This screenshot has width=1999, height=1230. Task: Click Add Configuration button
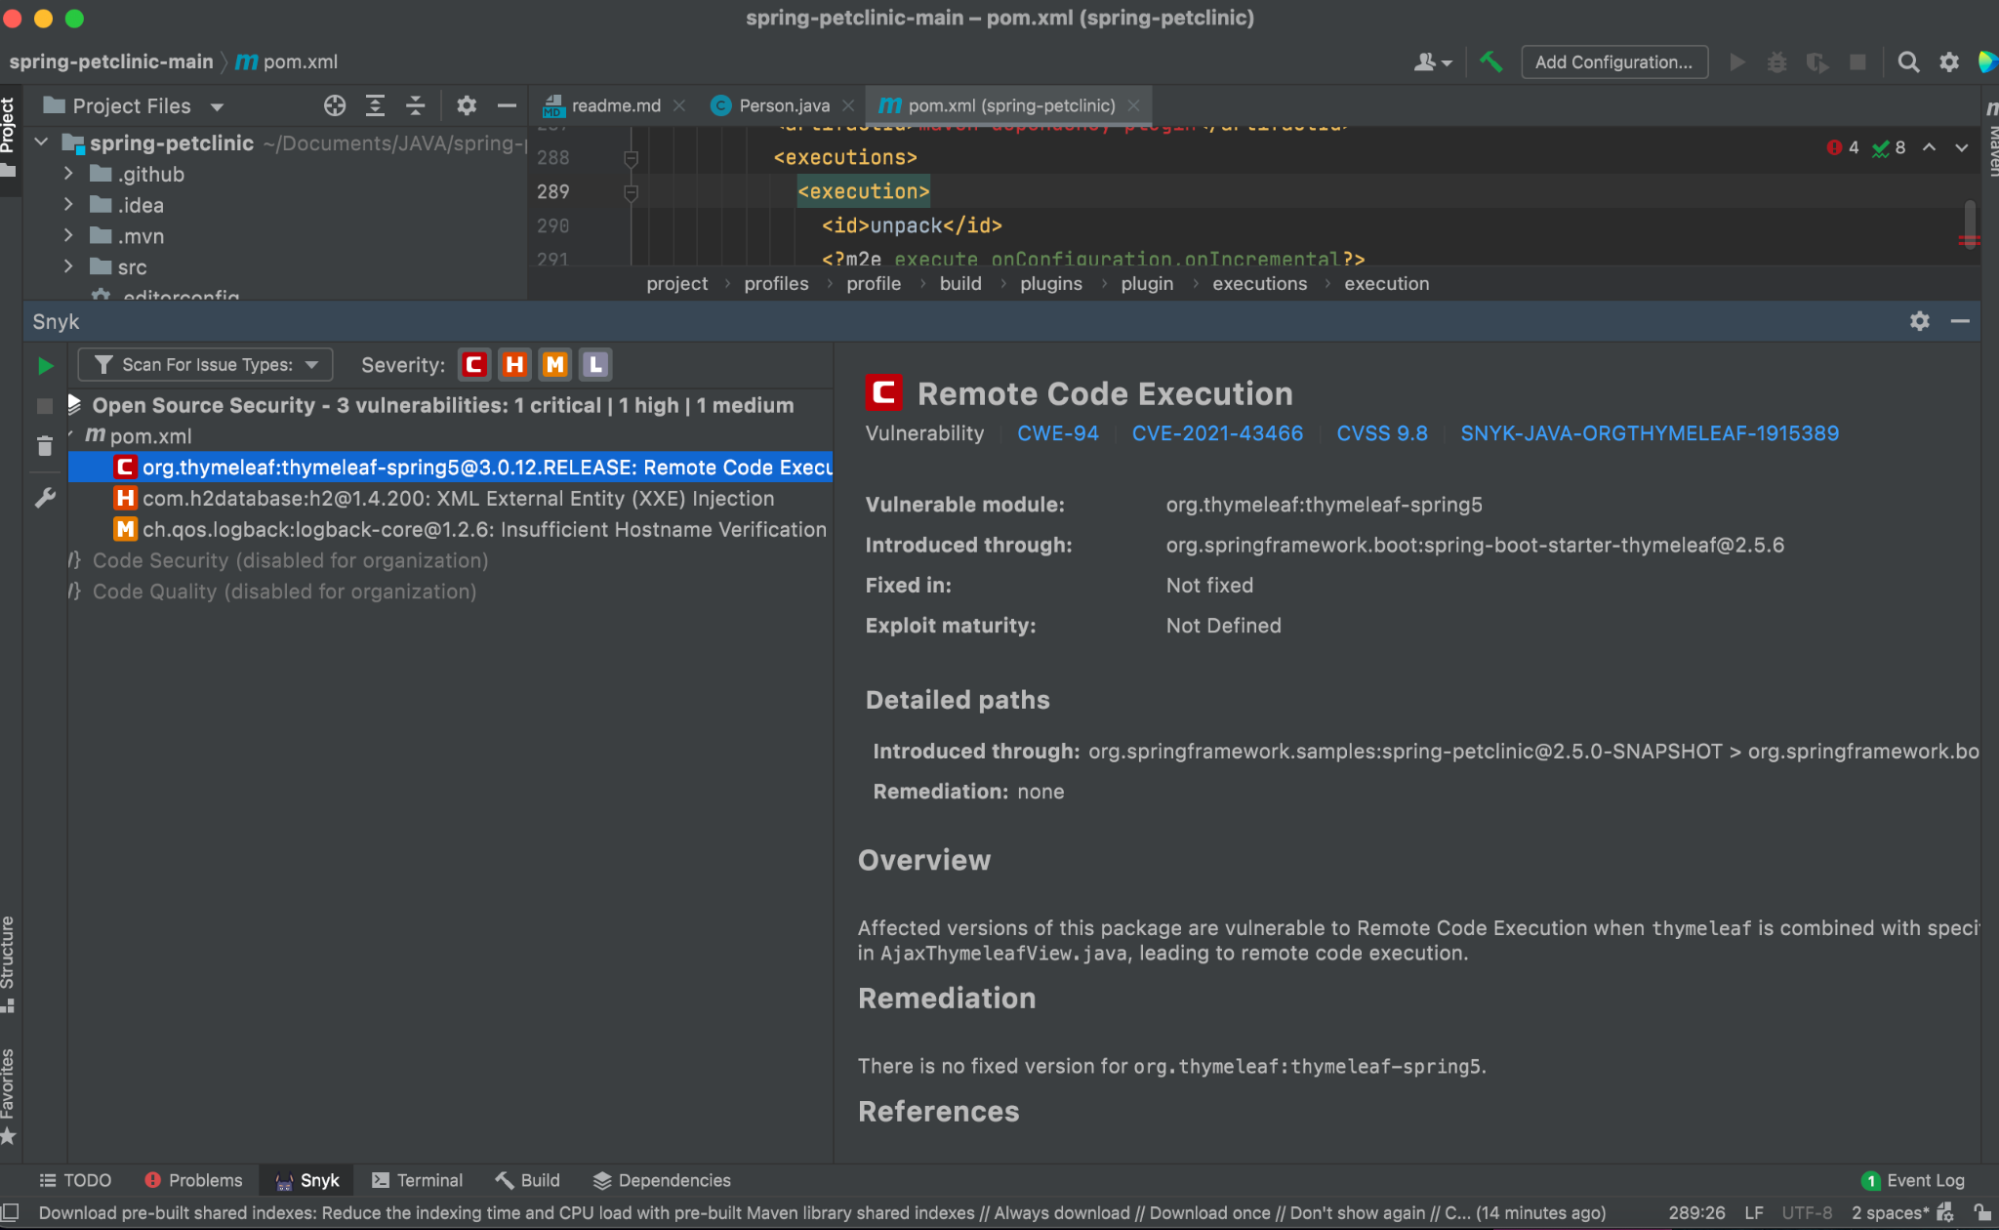pos(1613,62)
